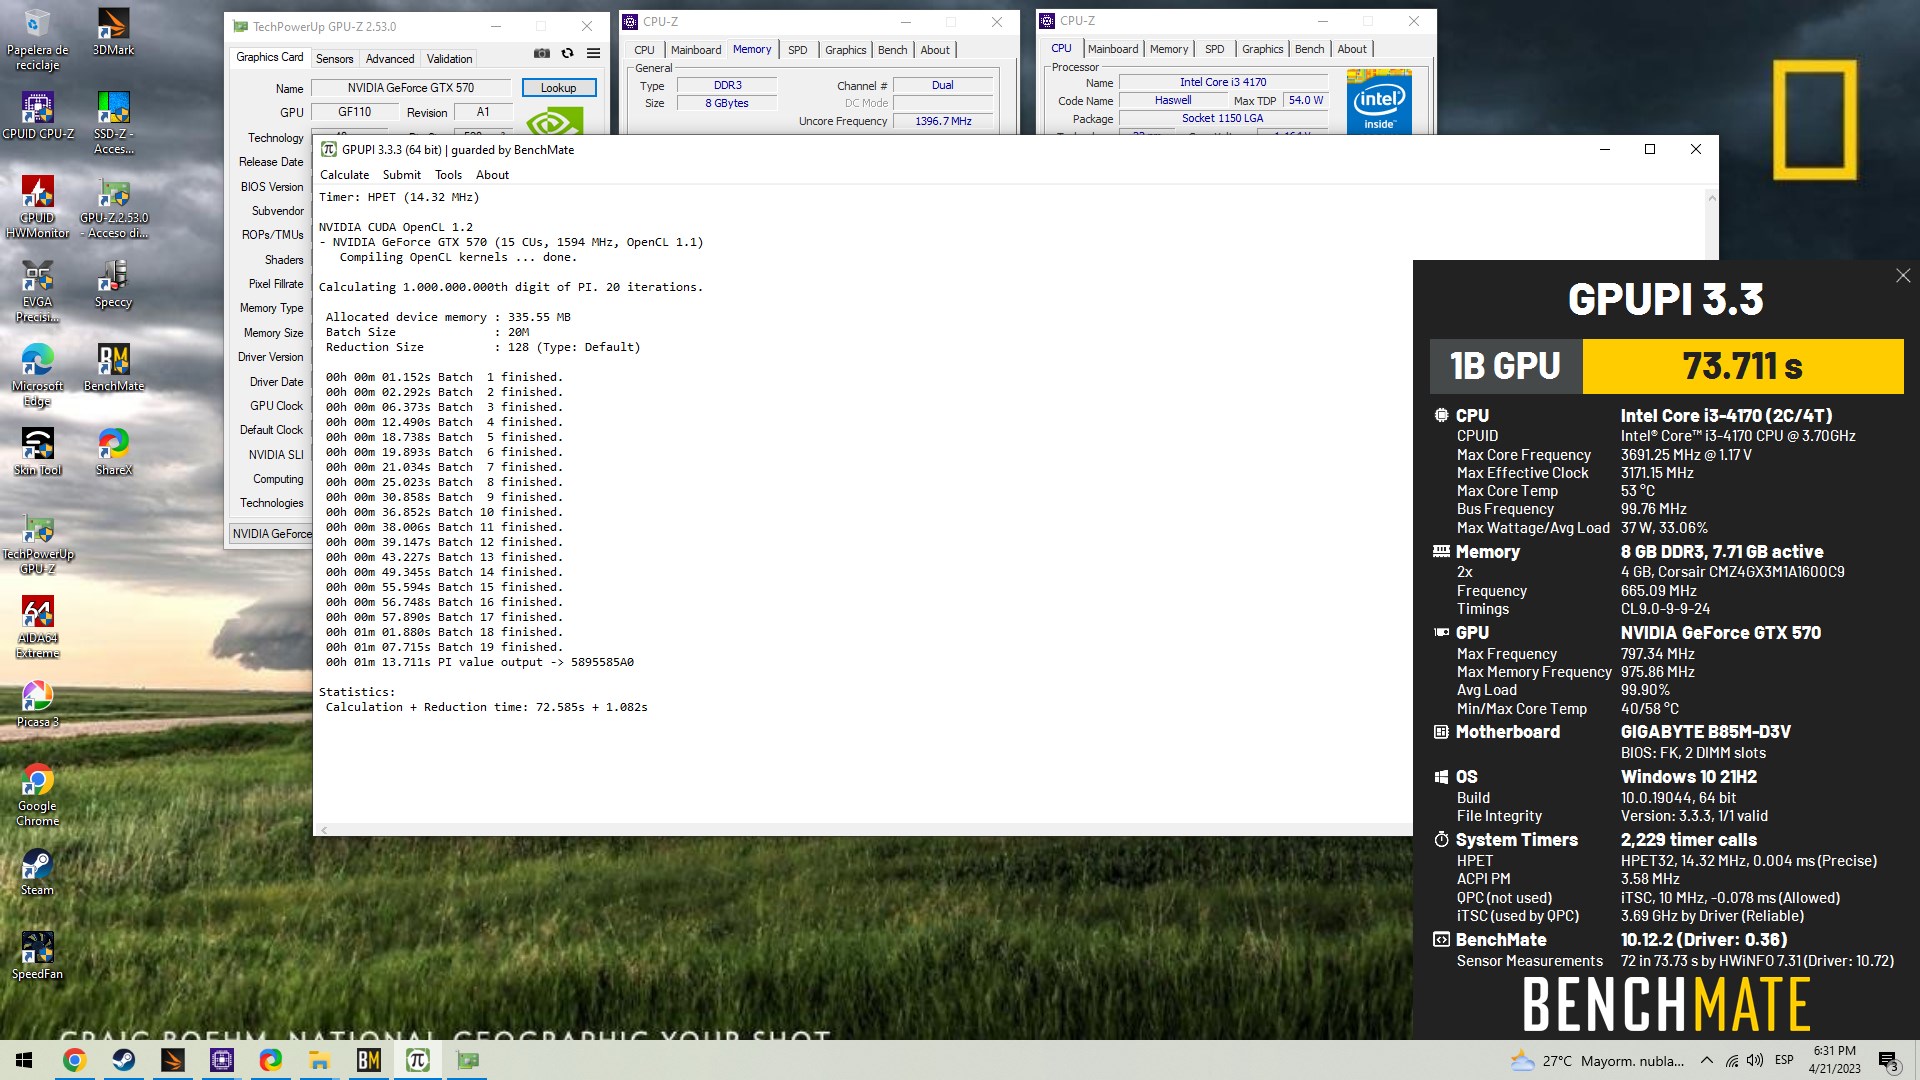Click the GPUPI vertical scrollbar up arrow
Viewport: 1920px width, 1080px height.
tap(1711, 198)
